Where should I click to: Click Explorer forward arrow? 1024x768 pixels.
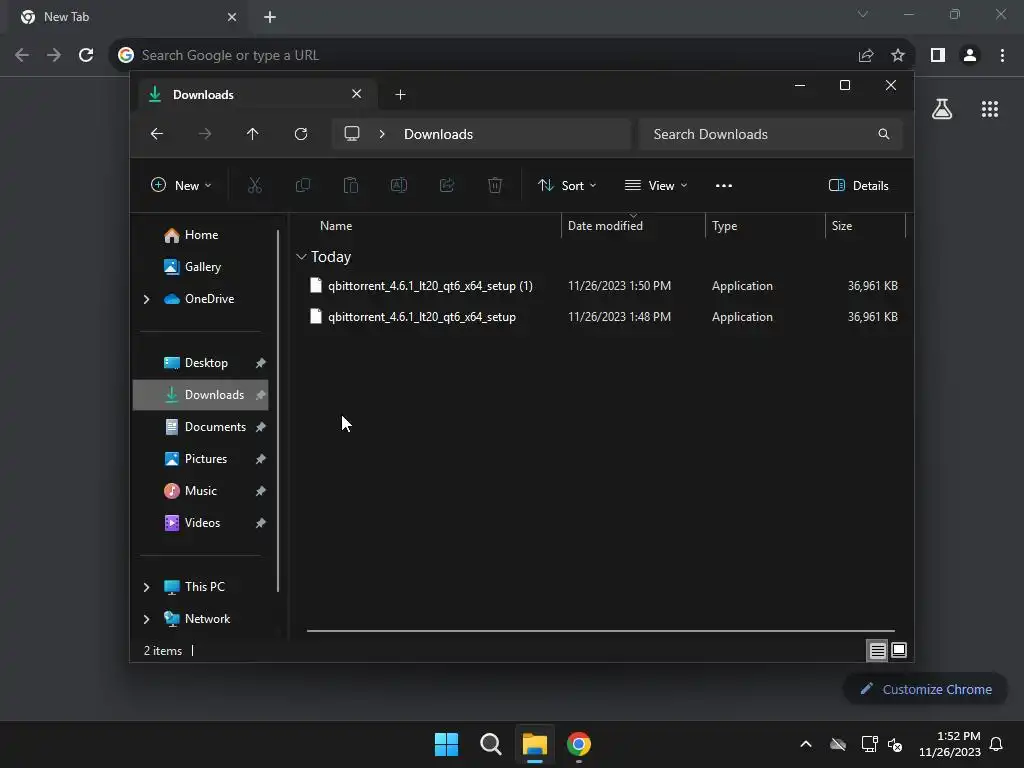coord(205,134)
